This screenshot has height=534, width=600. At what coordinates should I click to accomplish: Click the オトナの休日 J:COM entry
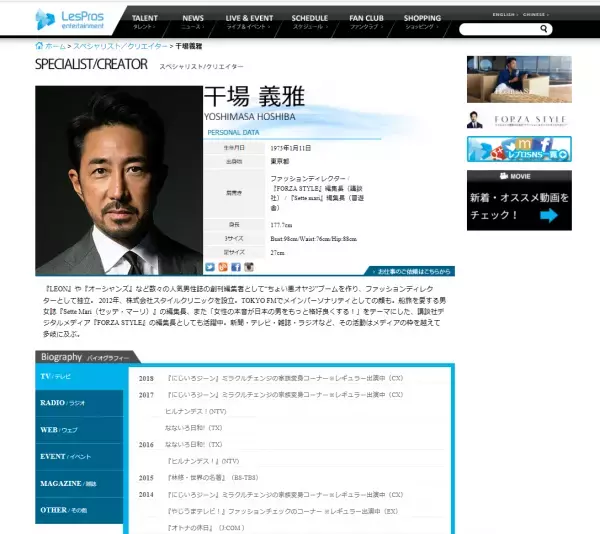(205, 528)
